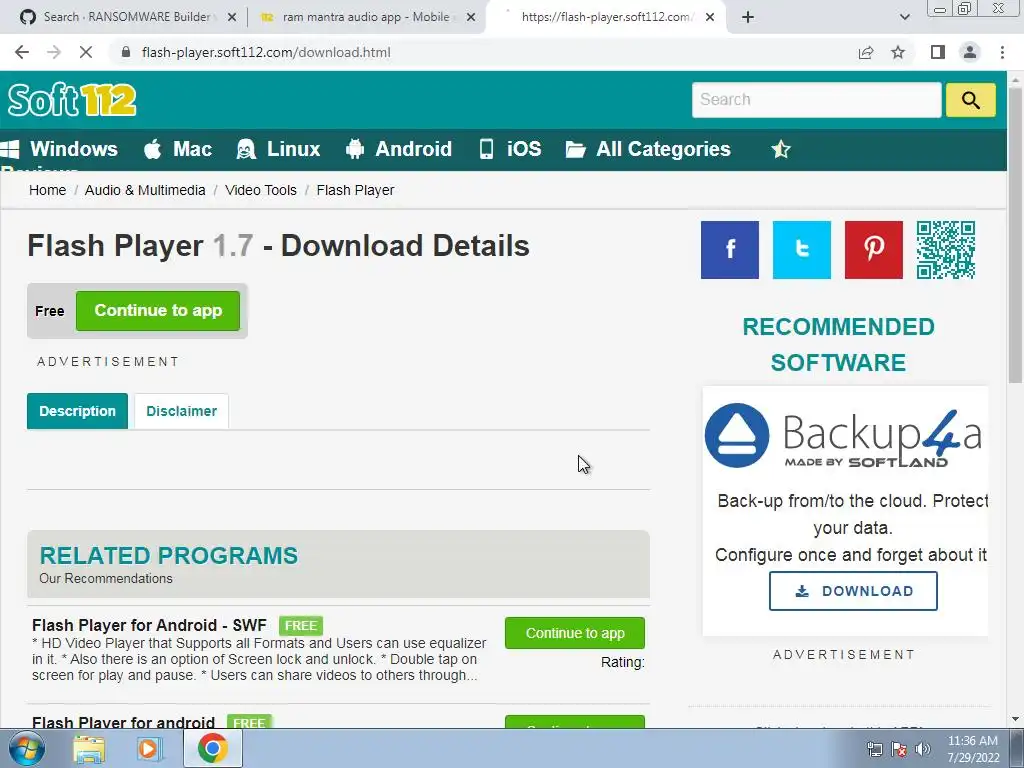Share on Pinterest icon
This screenshot has width=1024, height=768.
click(x=873, y=249)
